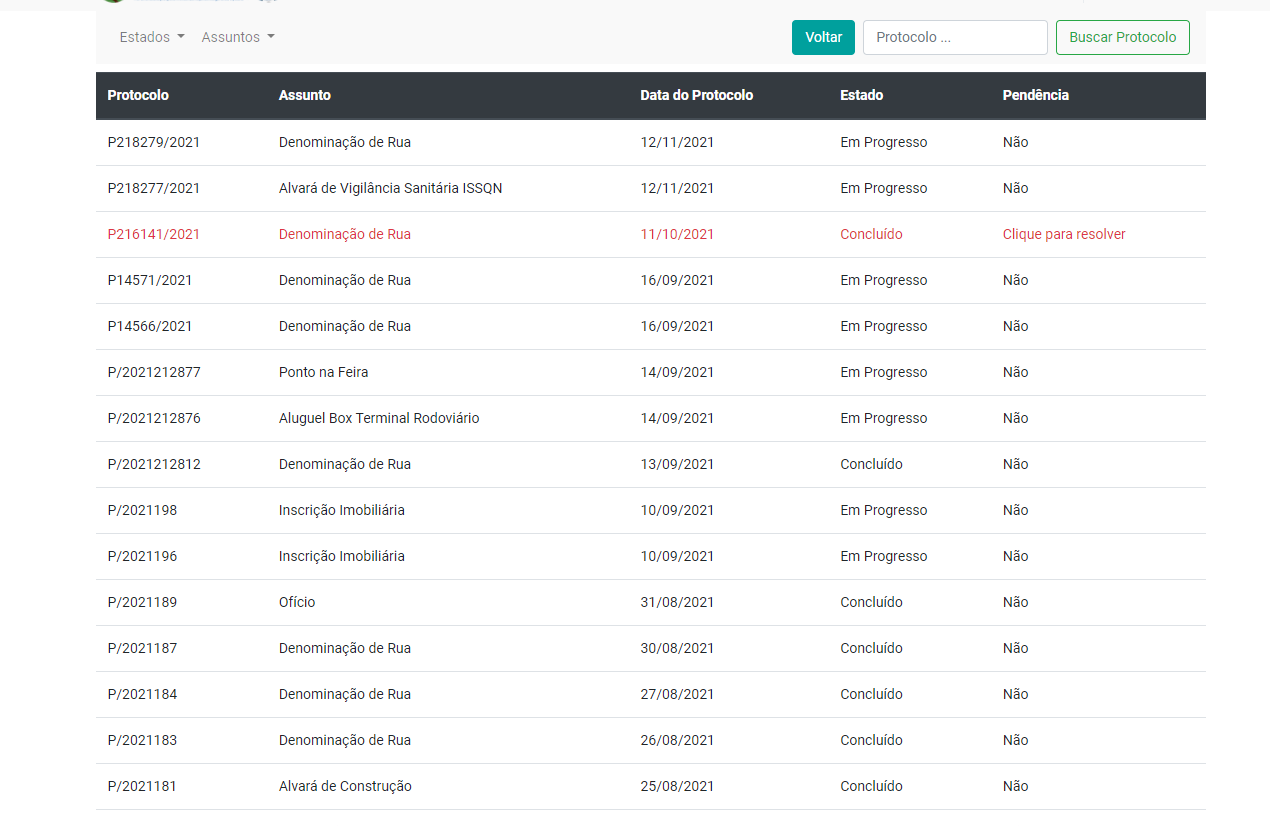Open protocol P218277/2021 row
Image resolution: width=1270 pixels, height=826 pixels.
coord(154,188)
